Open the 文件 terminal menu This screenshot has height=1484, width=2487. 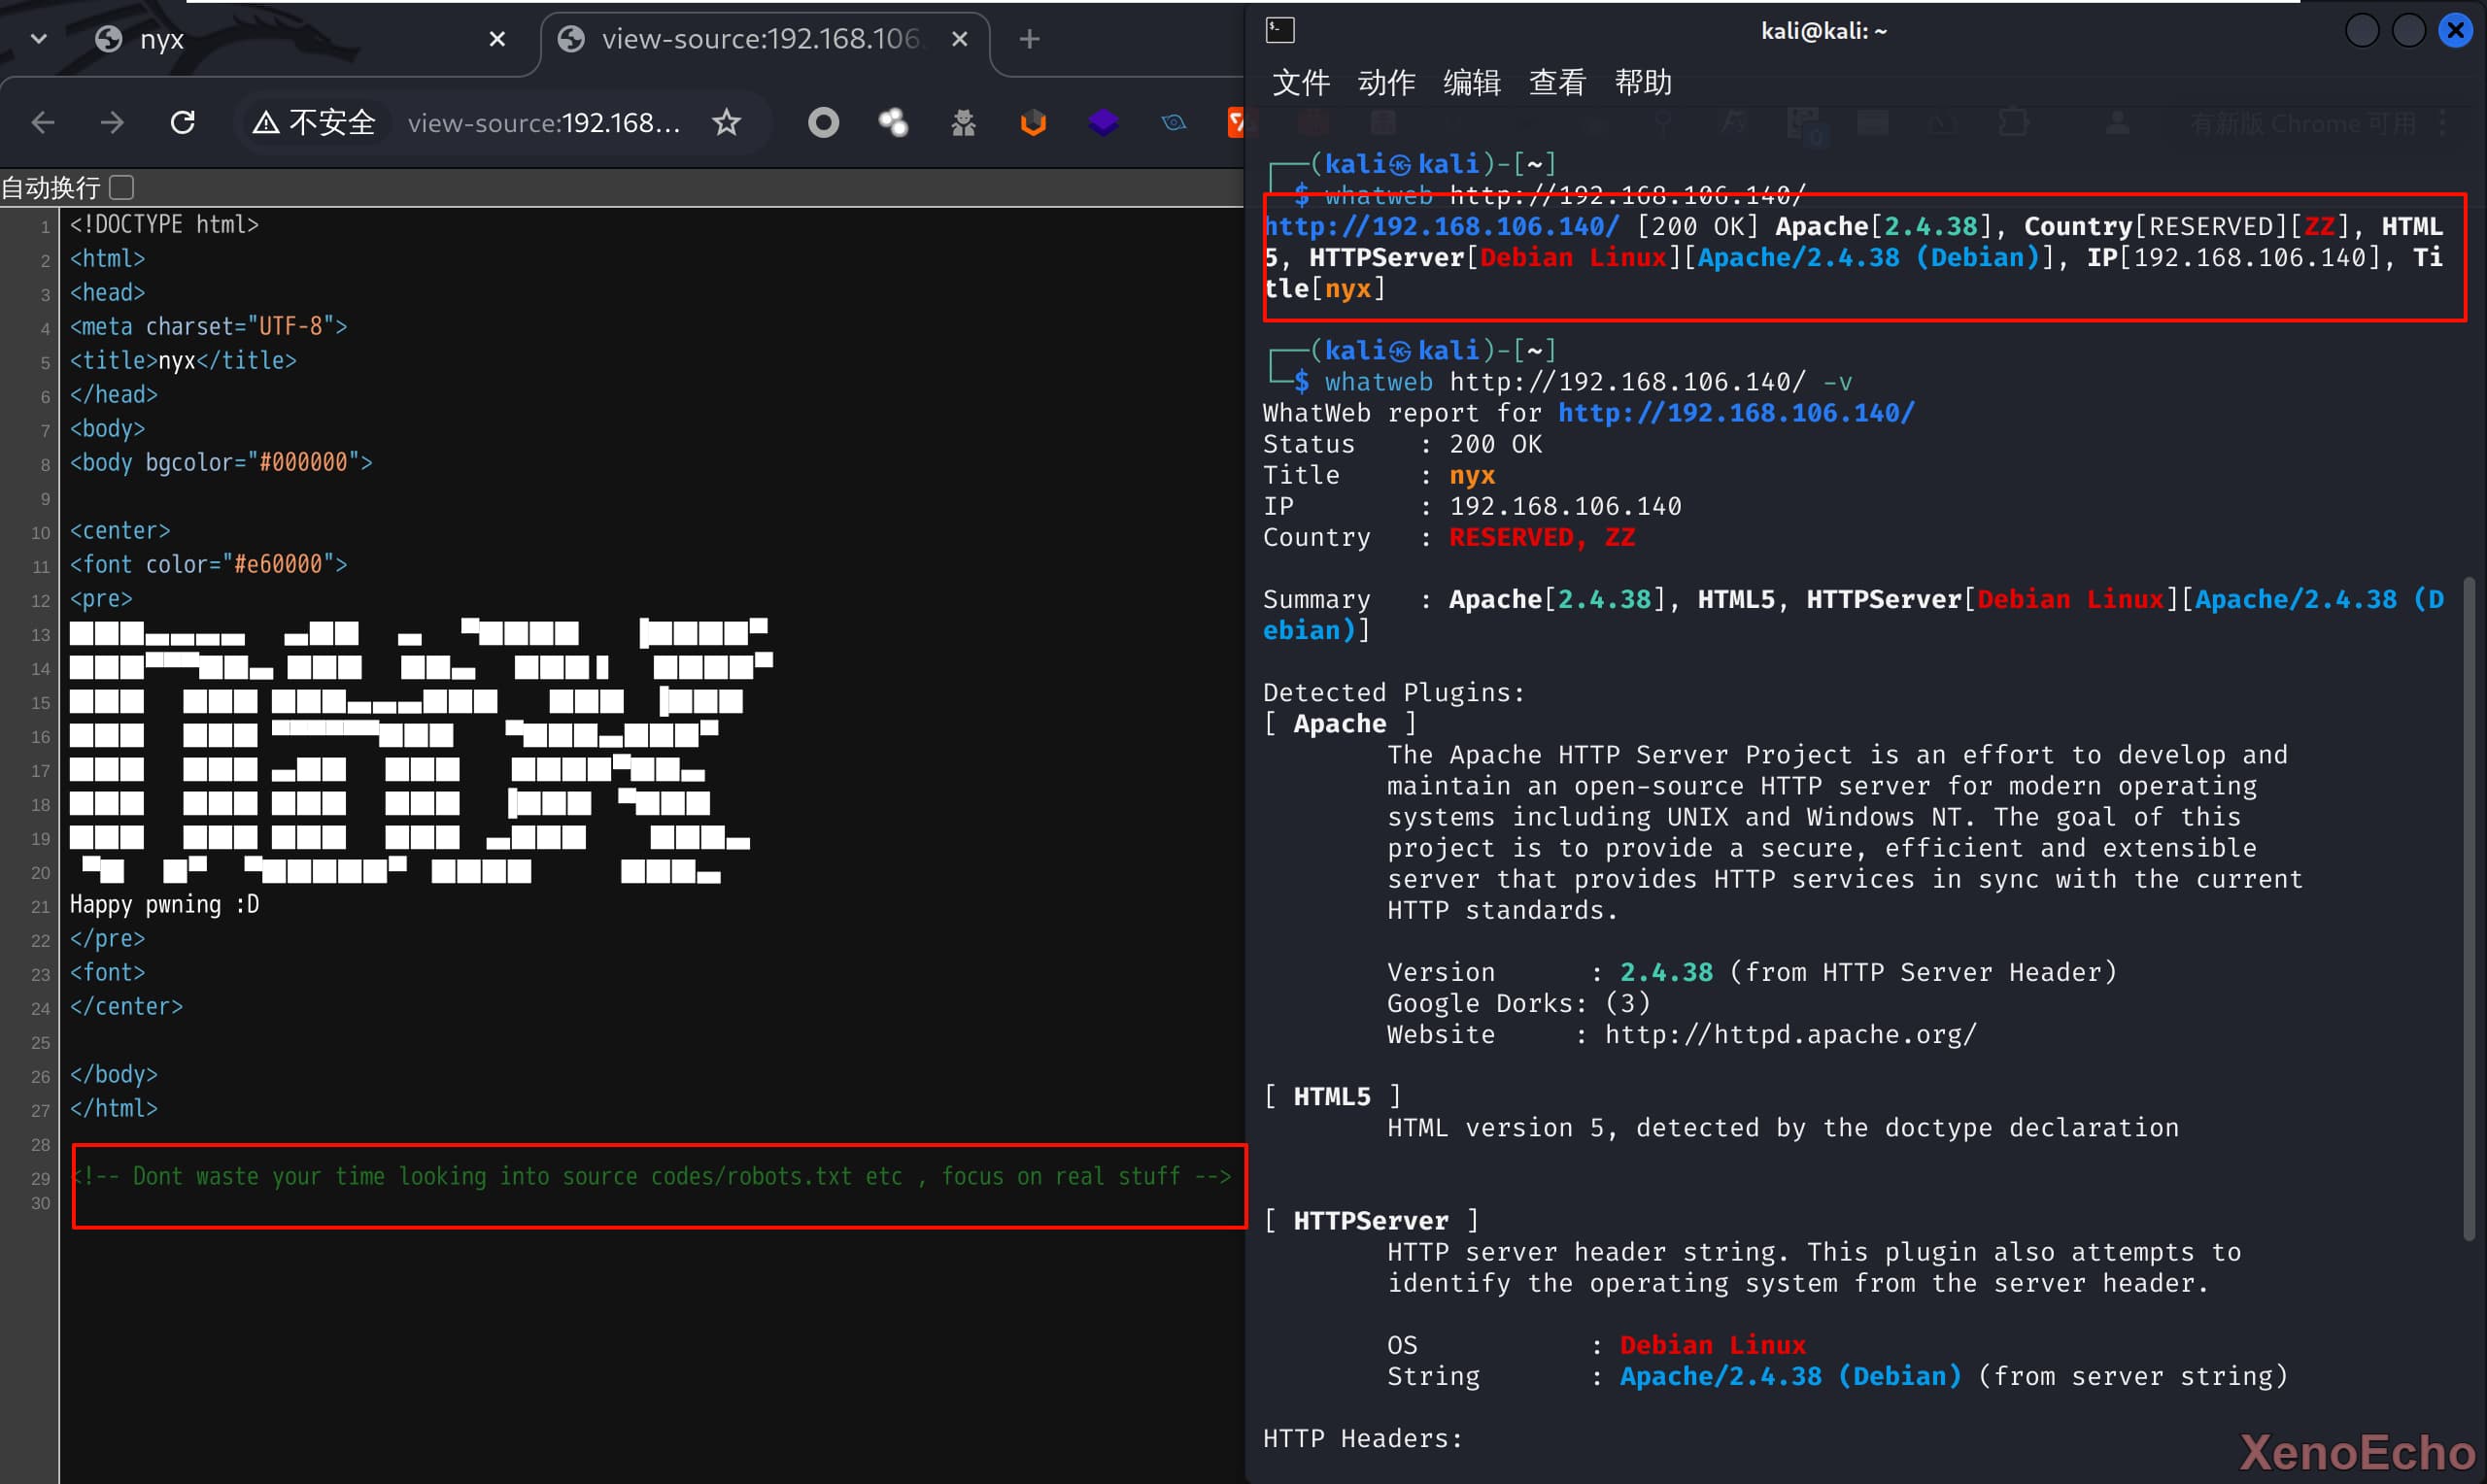click(1300, 82)
